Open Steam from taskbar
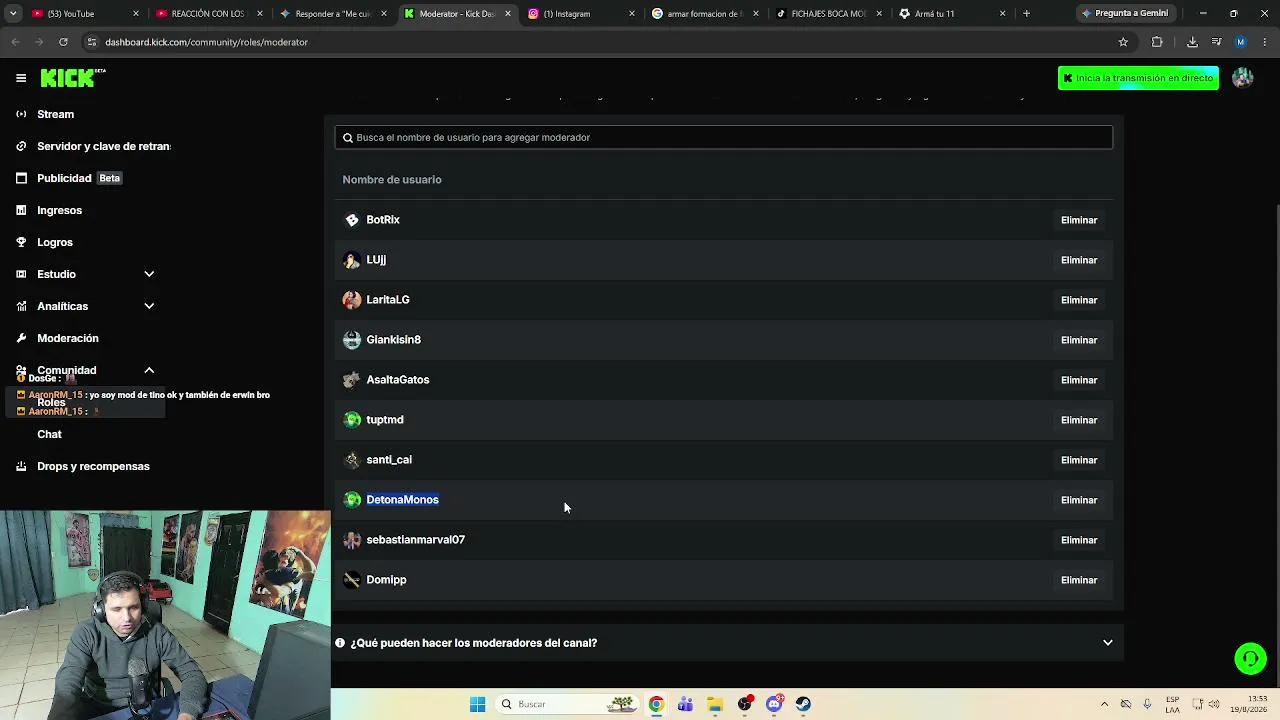 tap(803, 704)
